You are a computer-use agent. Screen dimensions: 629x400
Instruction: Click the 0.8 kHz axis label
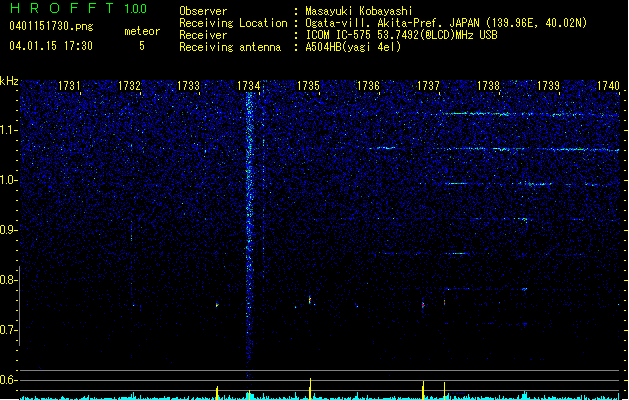pyautogui.click(x=8, y=280)
